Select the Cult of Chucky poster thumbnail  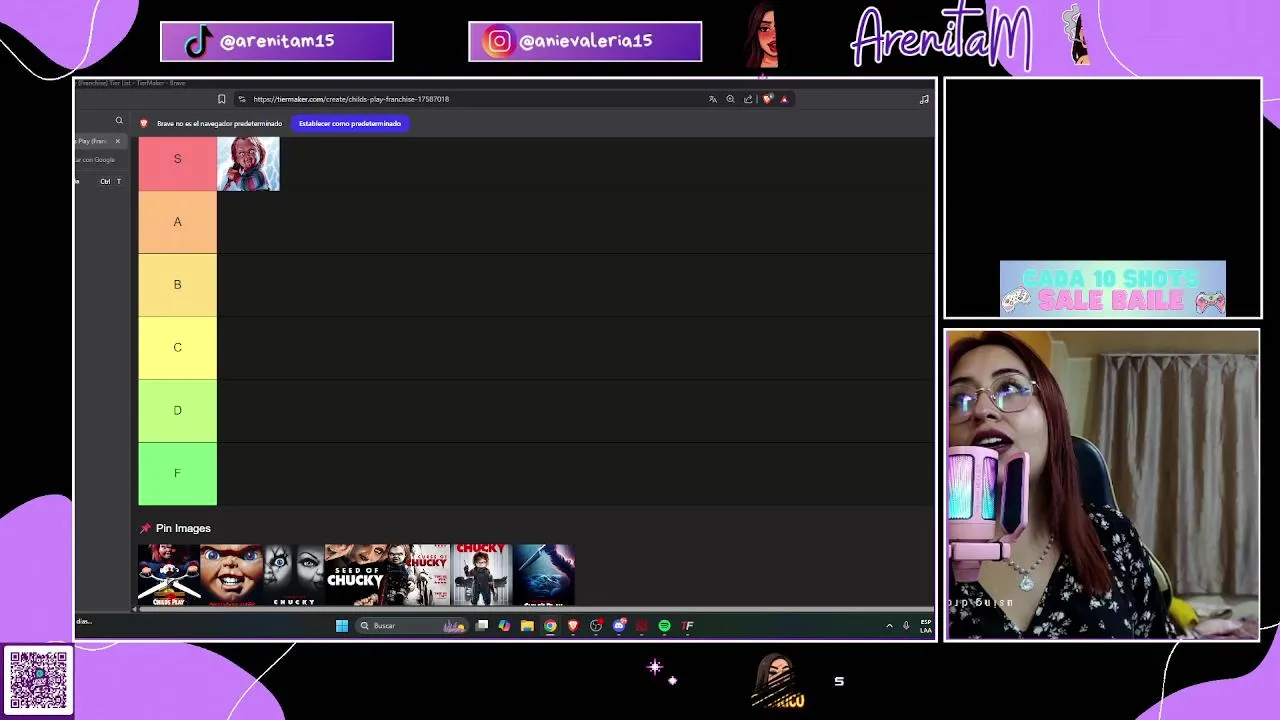[481, 575]
